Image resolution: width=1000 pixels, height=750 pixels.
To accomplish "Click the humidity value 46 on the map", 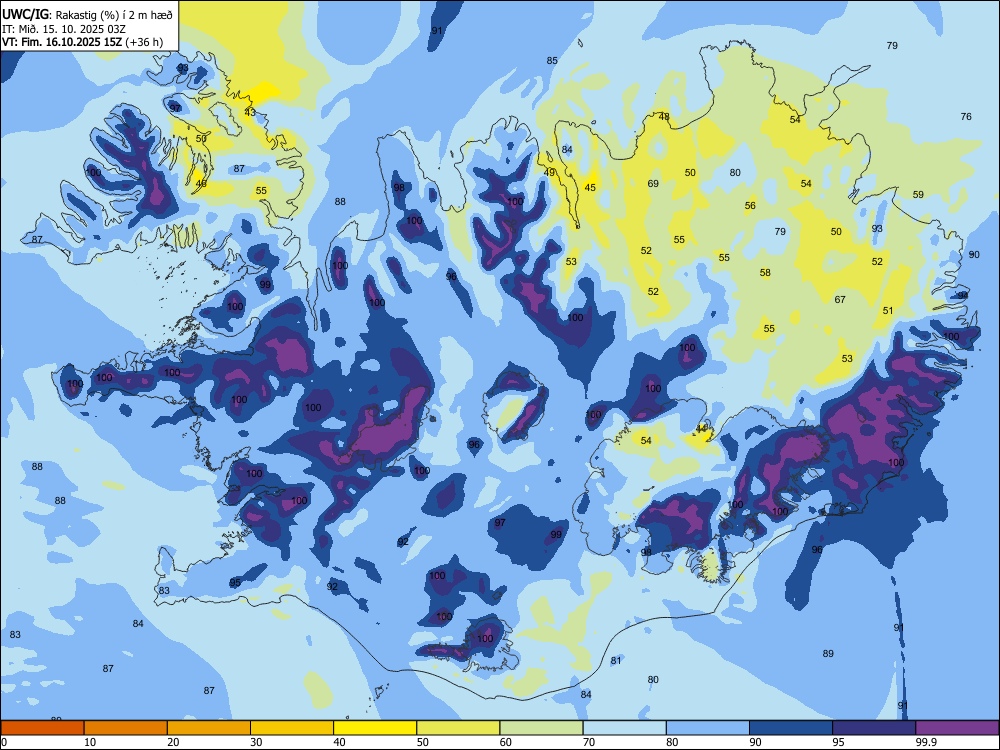I will (201, 184).
